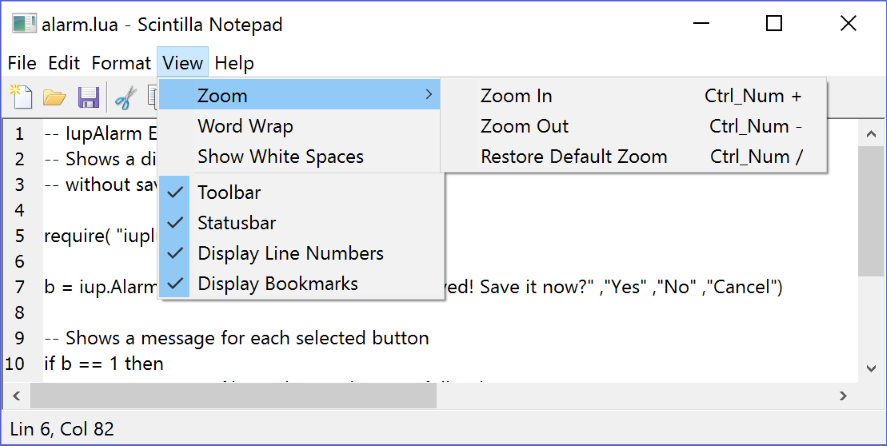
Task: Open the Format menu
Action: 121,63
